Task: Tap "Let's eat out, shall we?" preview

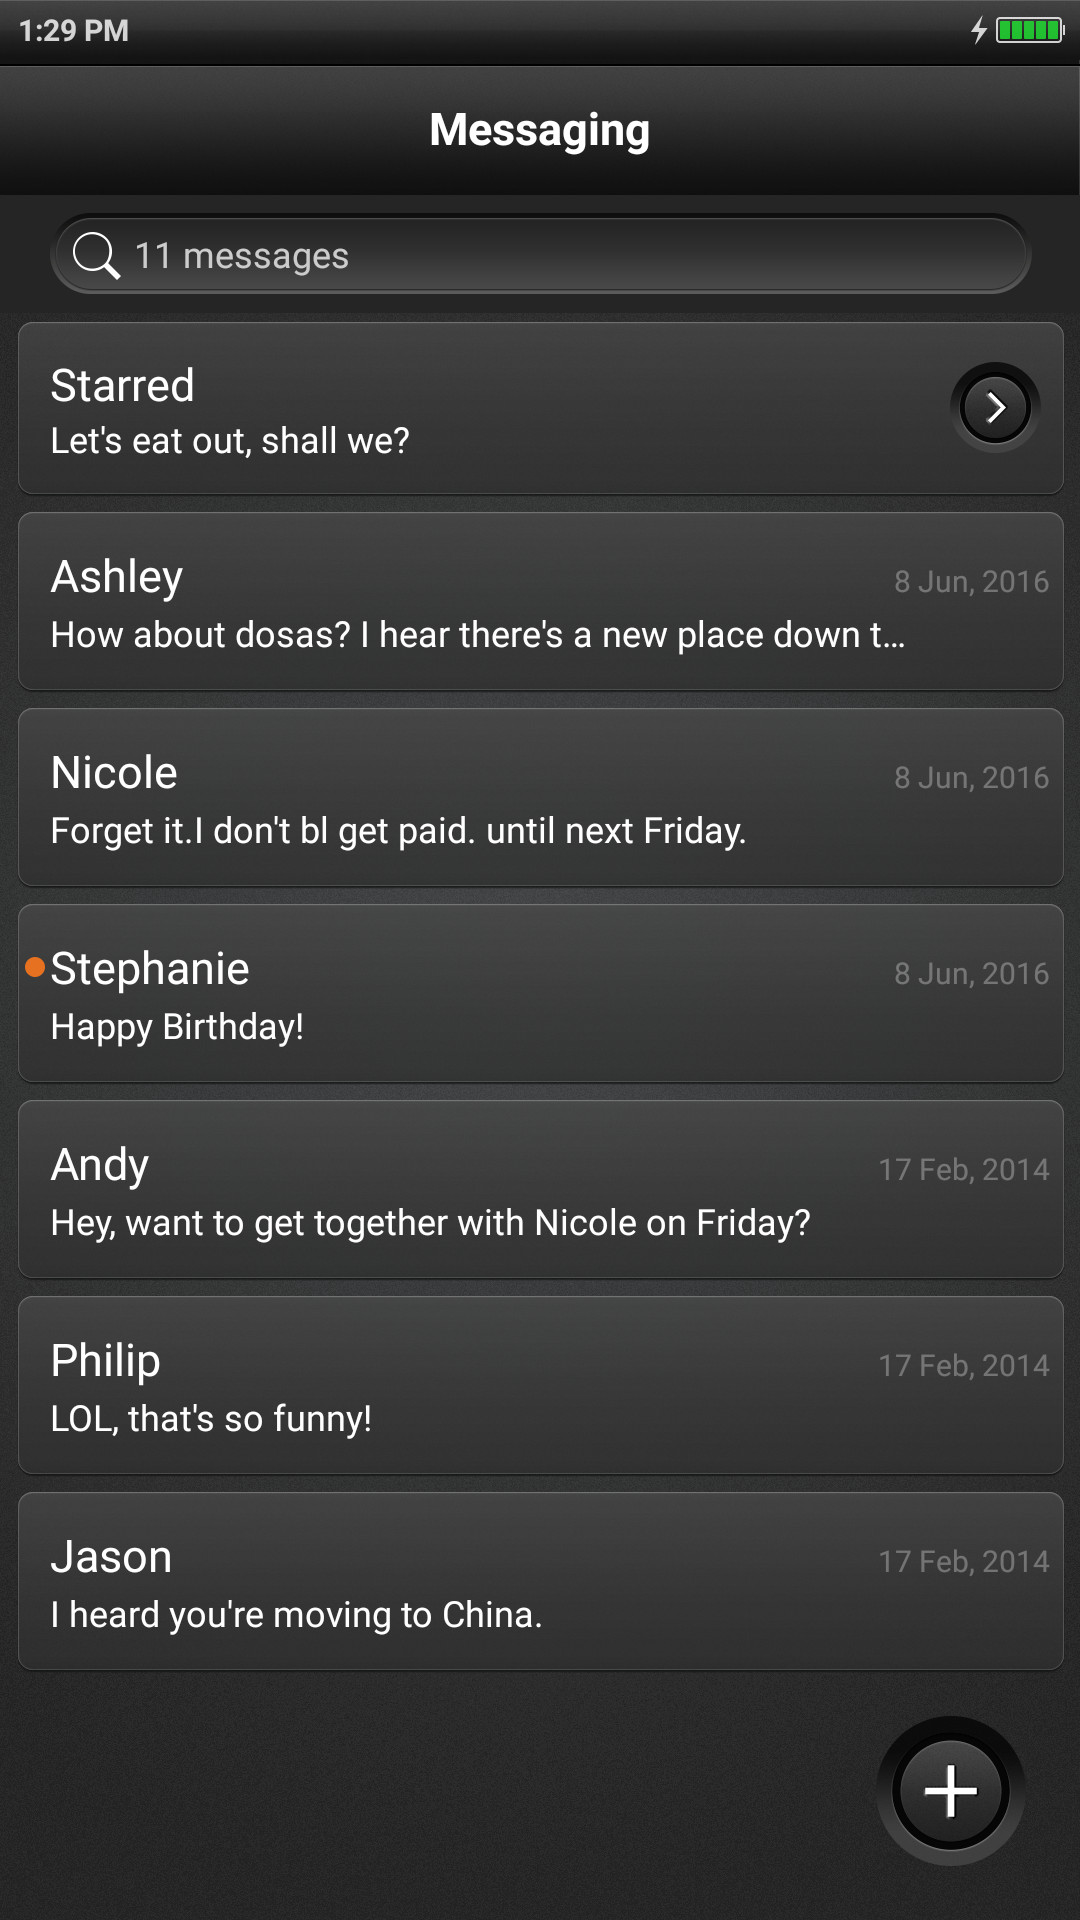Action: point(230,441)
